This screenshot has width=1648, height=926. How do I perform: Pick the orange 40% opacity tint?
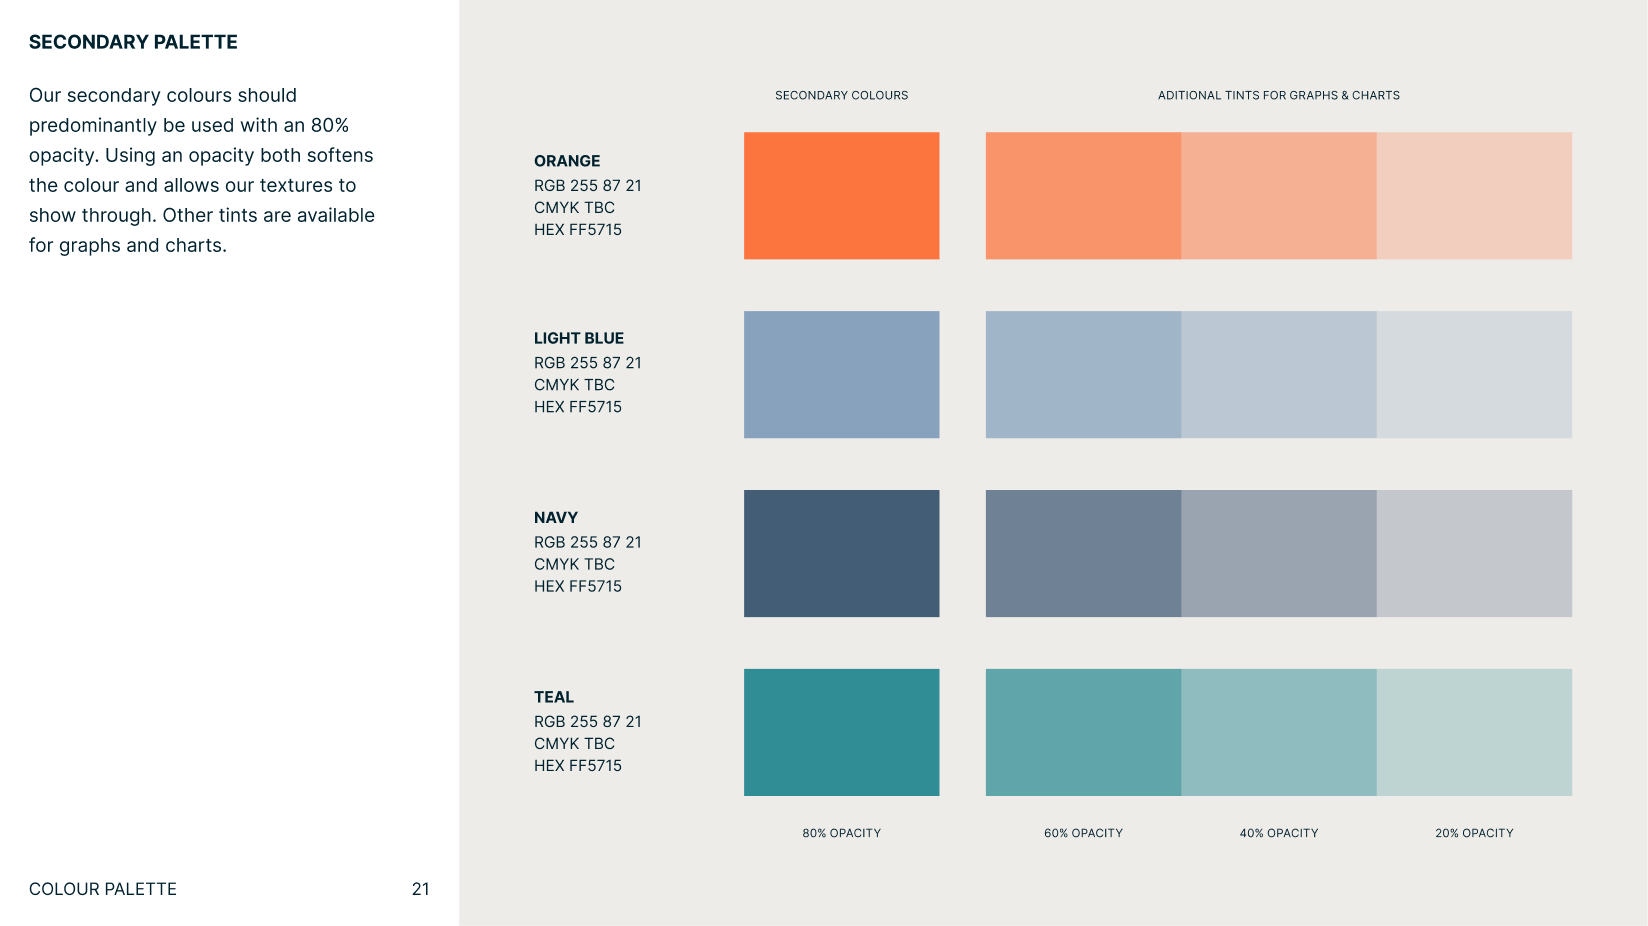(1279, 196)
